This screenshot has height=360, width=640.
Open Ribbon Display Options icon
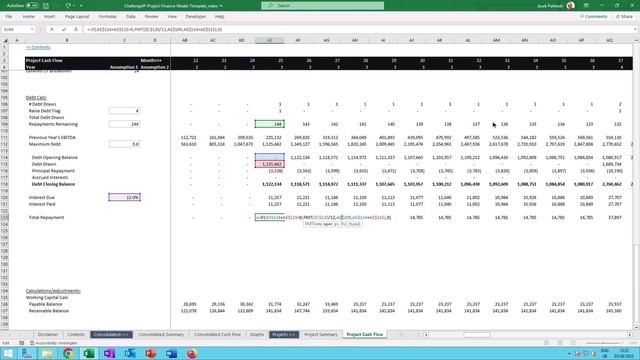coord(586,6)
